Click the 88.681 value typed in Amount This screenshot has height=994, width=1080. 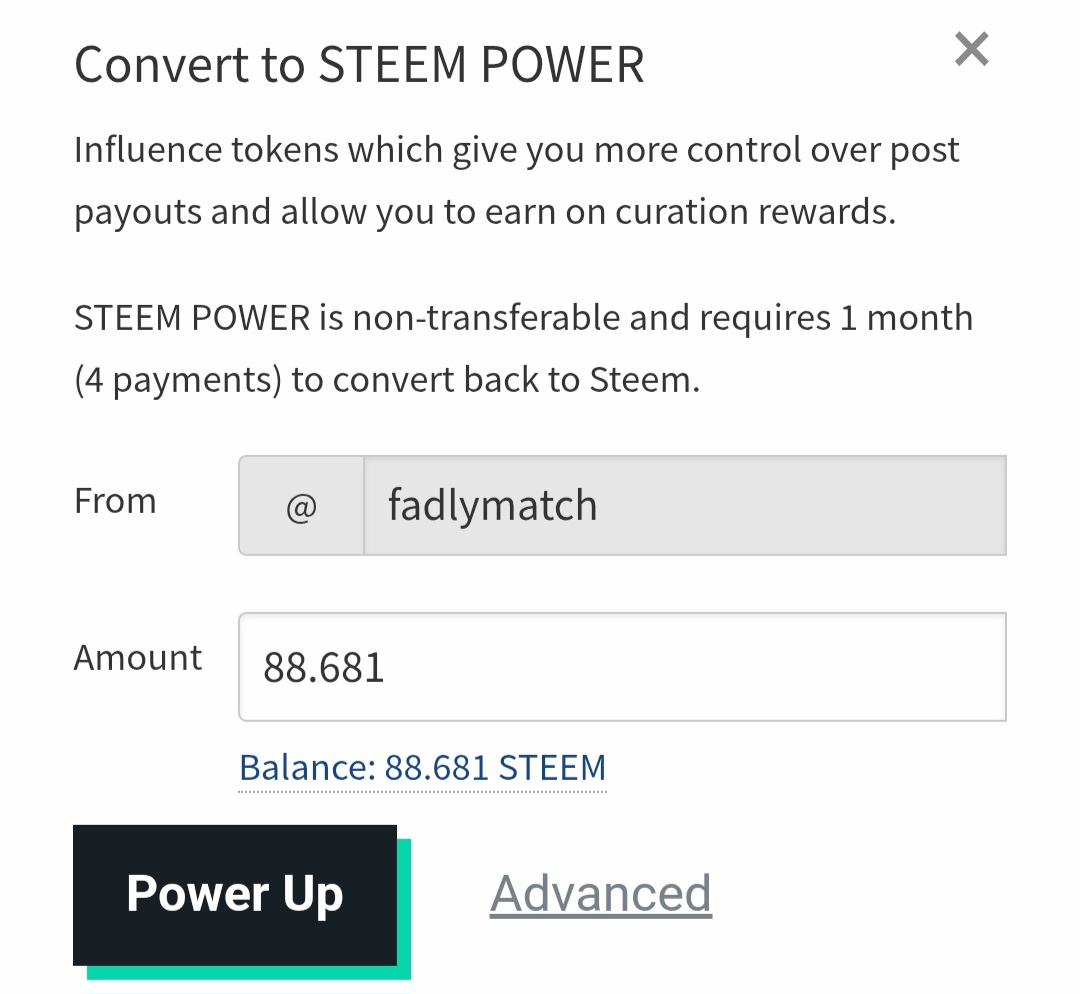324,668
